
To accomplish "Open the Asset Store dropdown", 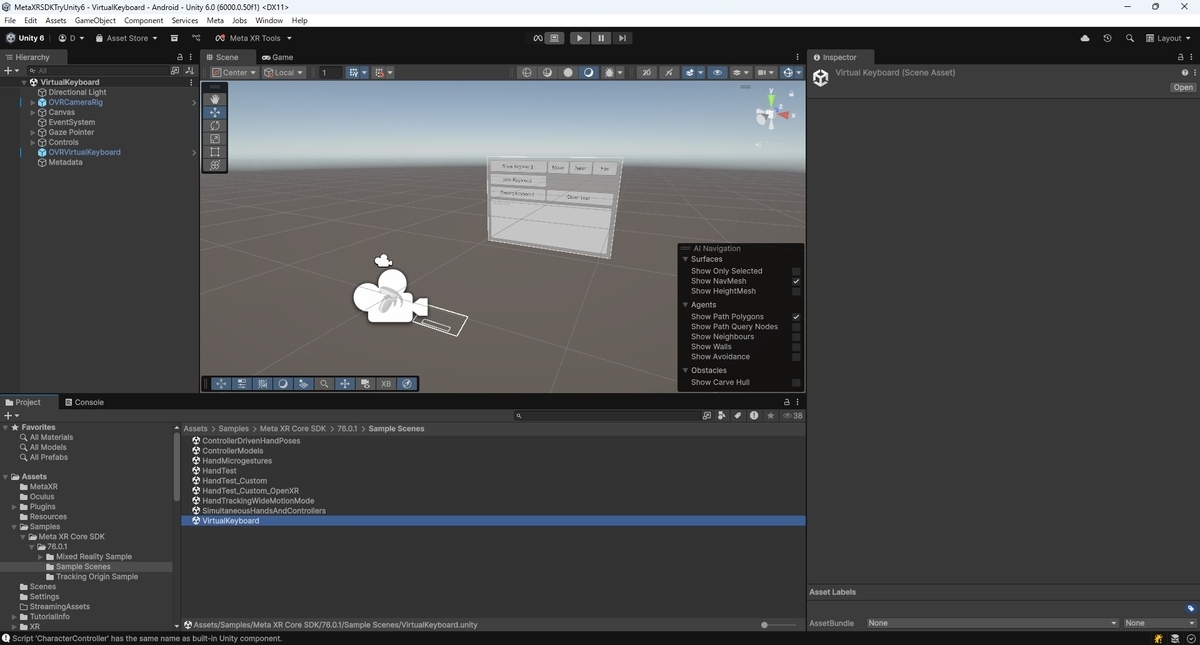I will (x=126, y=38).
